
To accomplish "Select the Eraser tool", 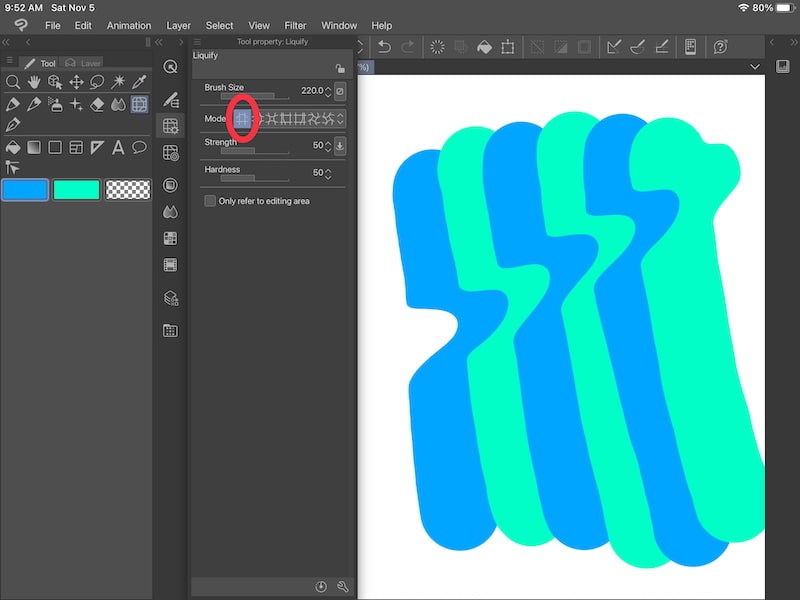I will click(98, 105).
